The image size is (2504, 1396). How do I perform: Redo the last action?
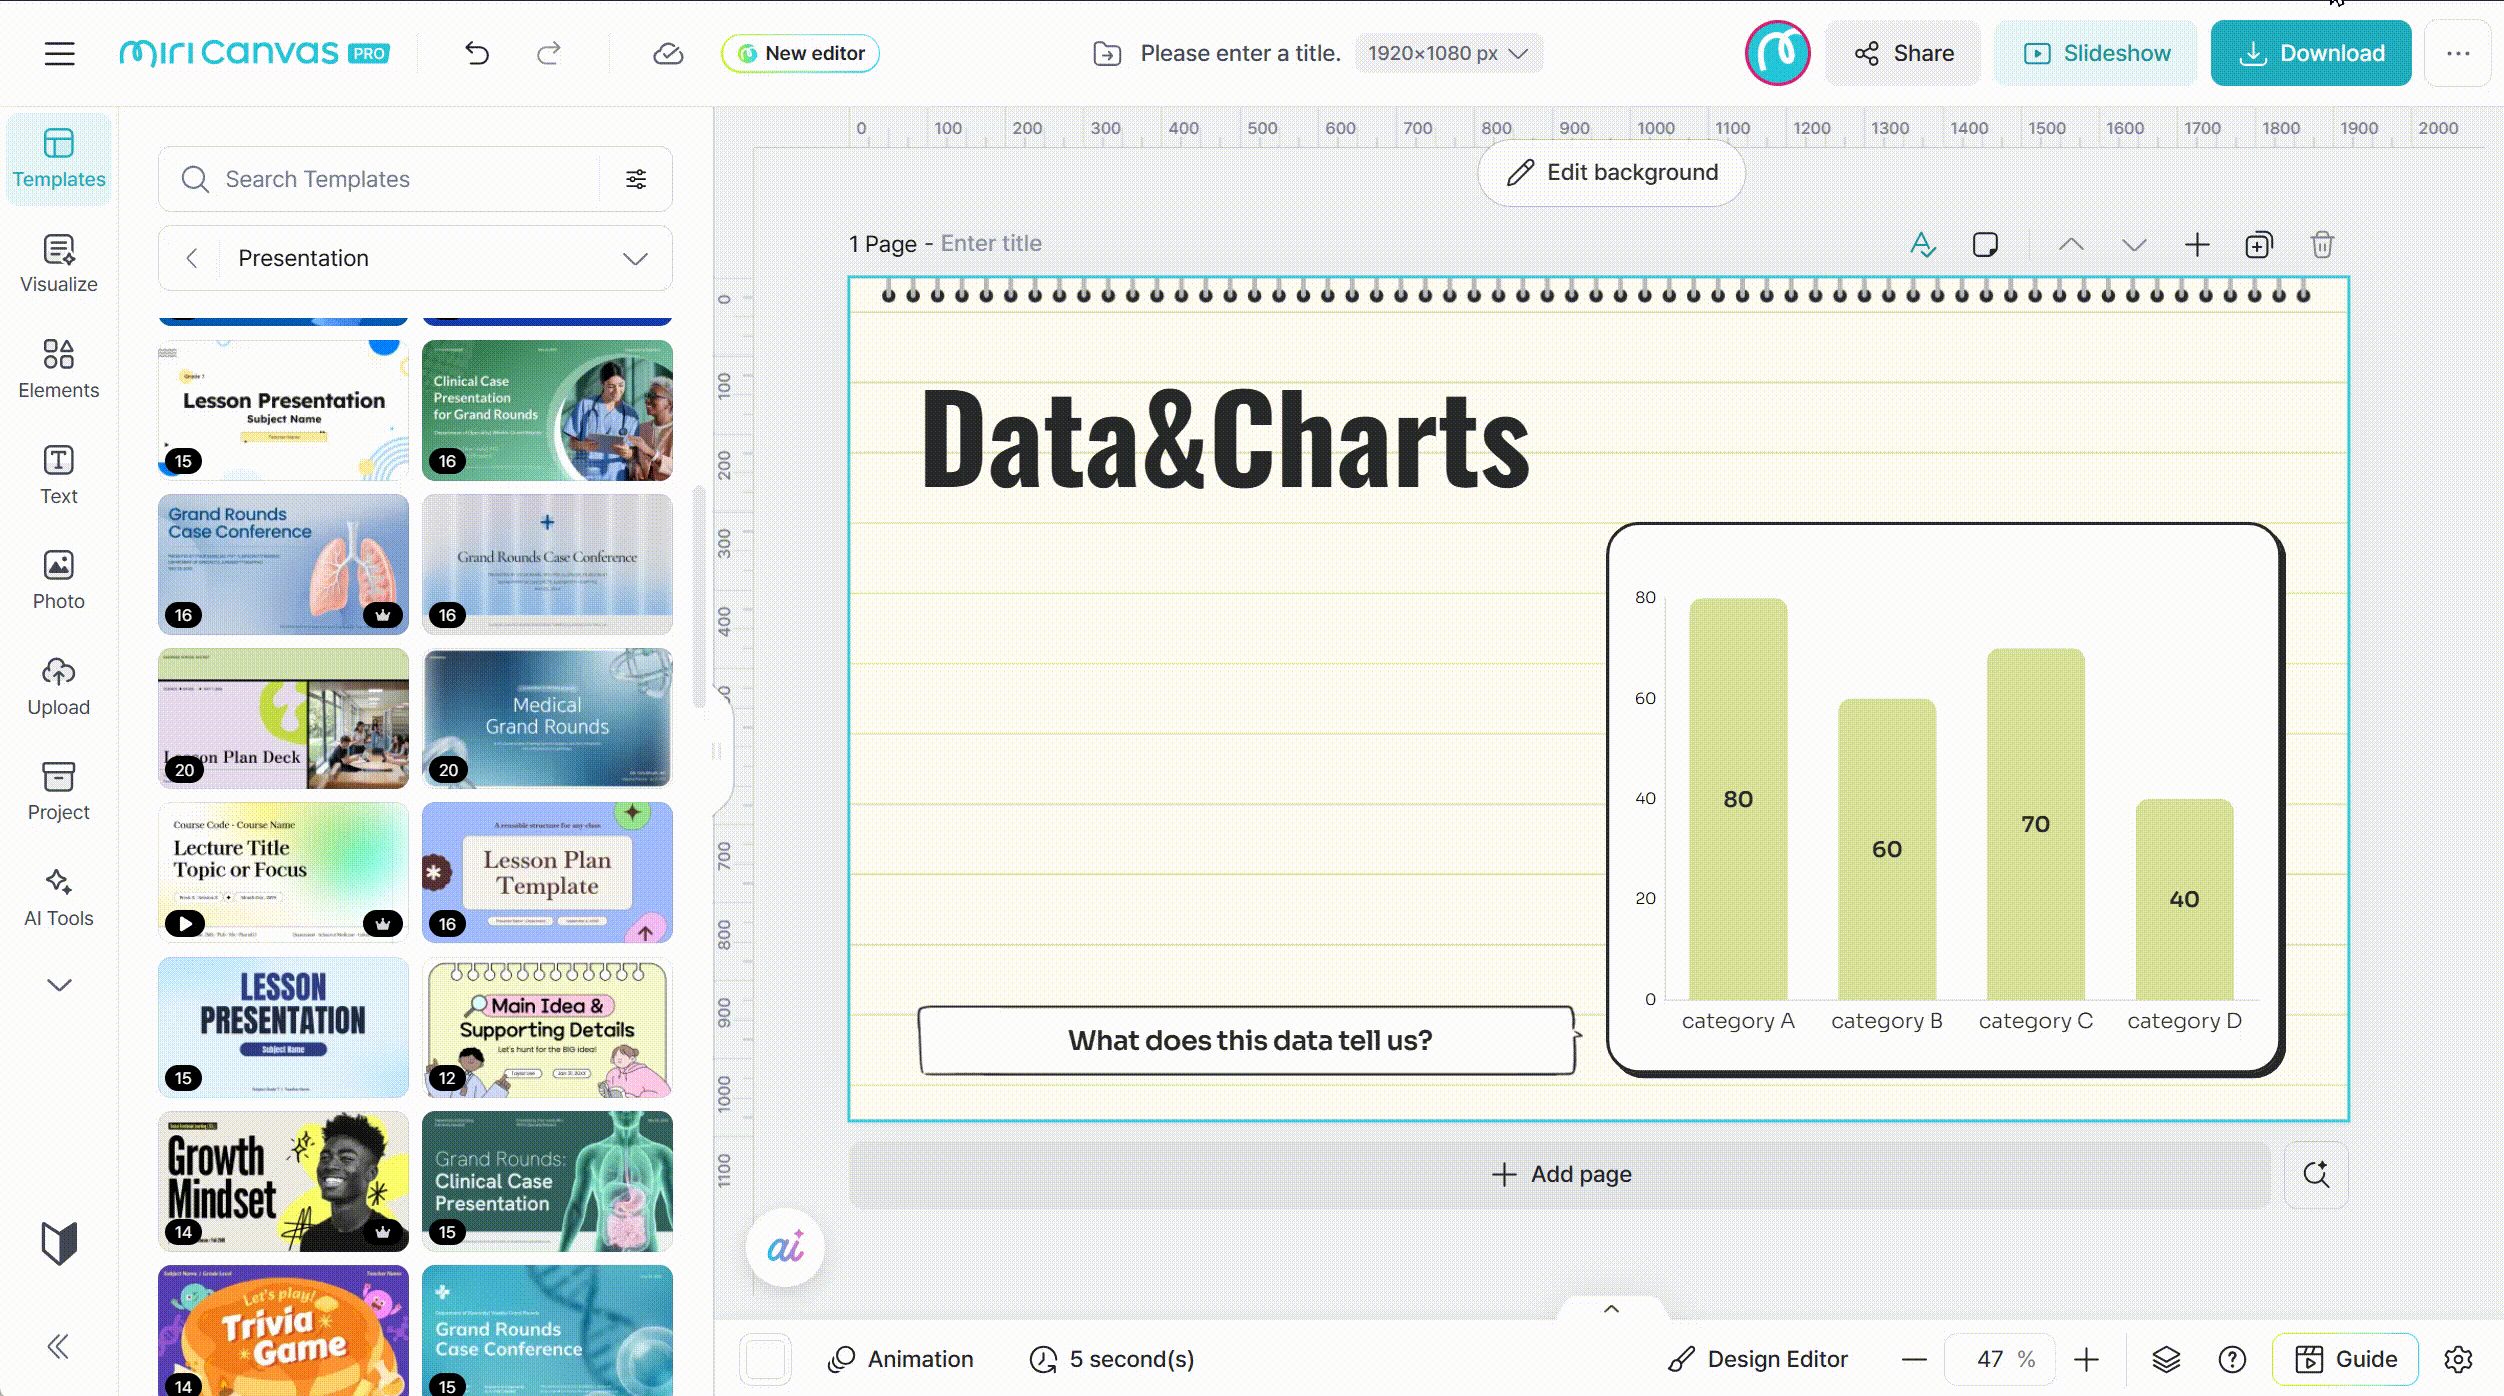549,53
